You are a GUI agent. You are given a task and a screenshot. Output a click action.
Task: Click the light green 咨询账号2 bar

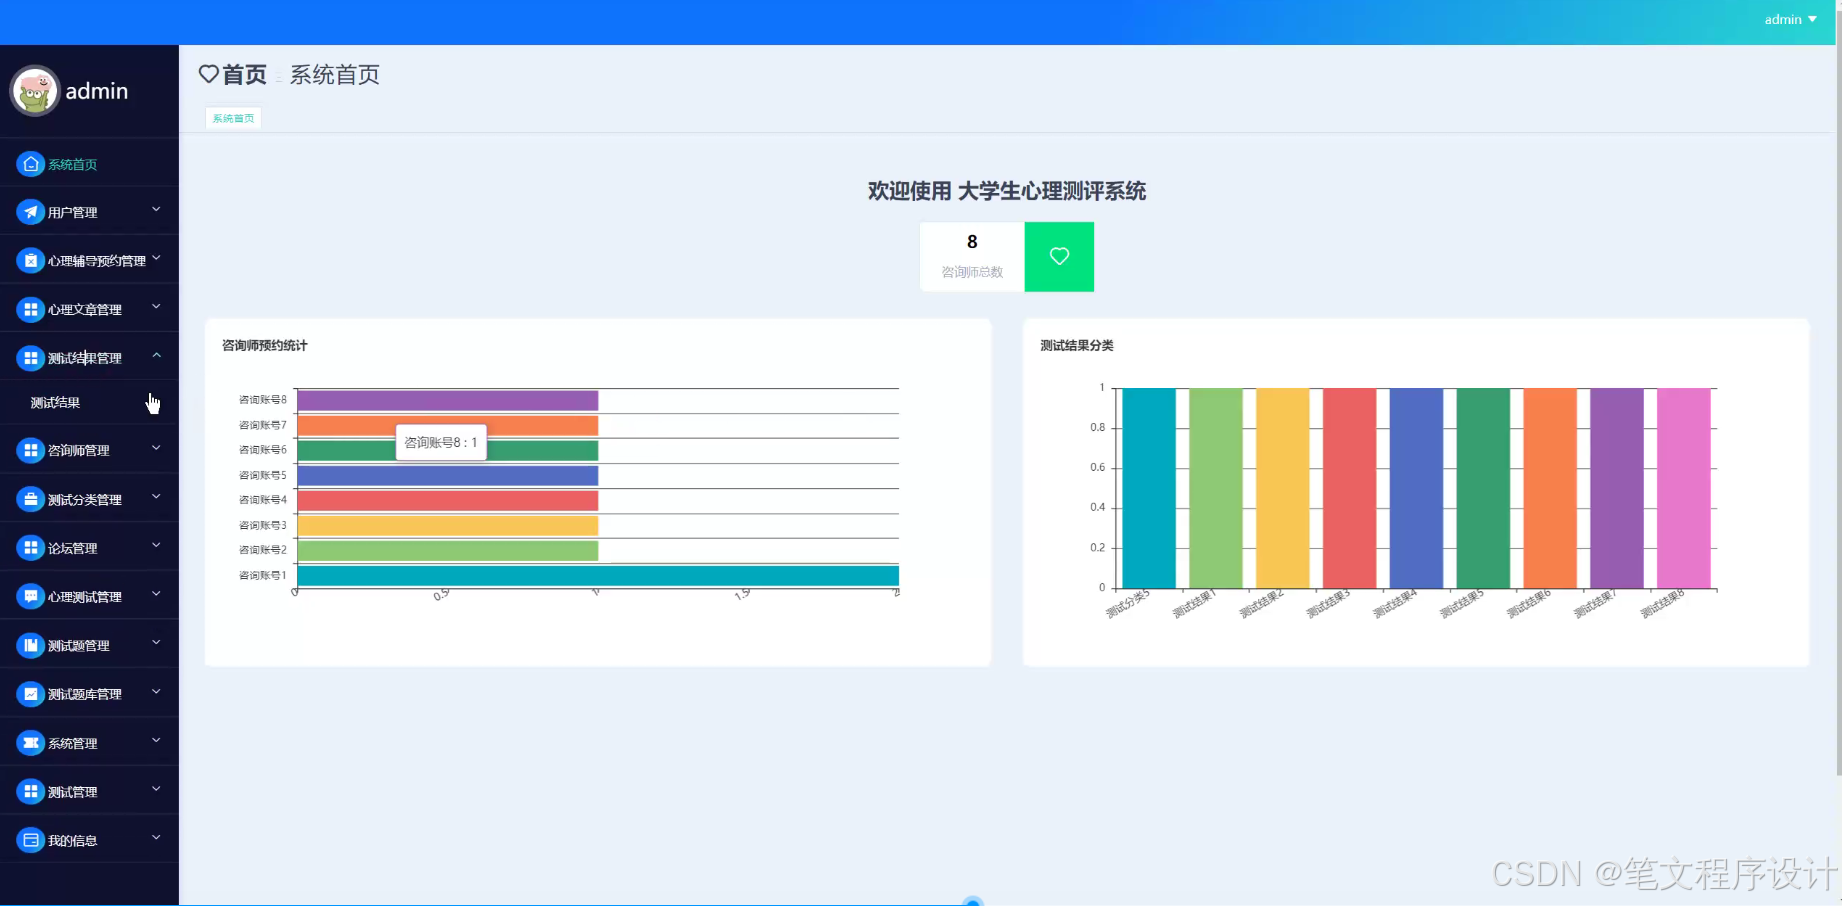447,550
